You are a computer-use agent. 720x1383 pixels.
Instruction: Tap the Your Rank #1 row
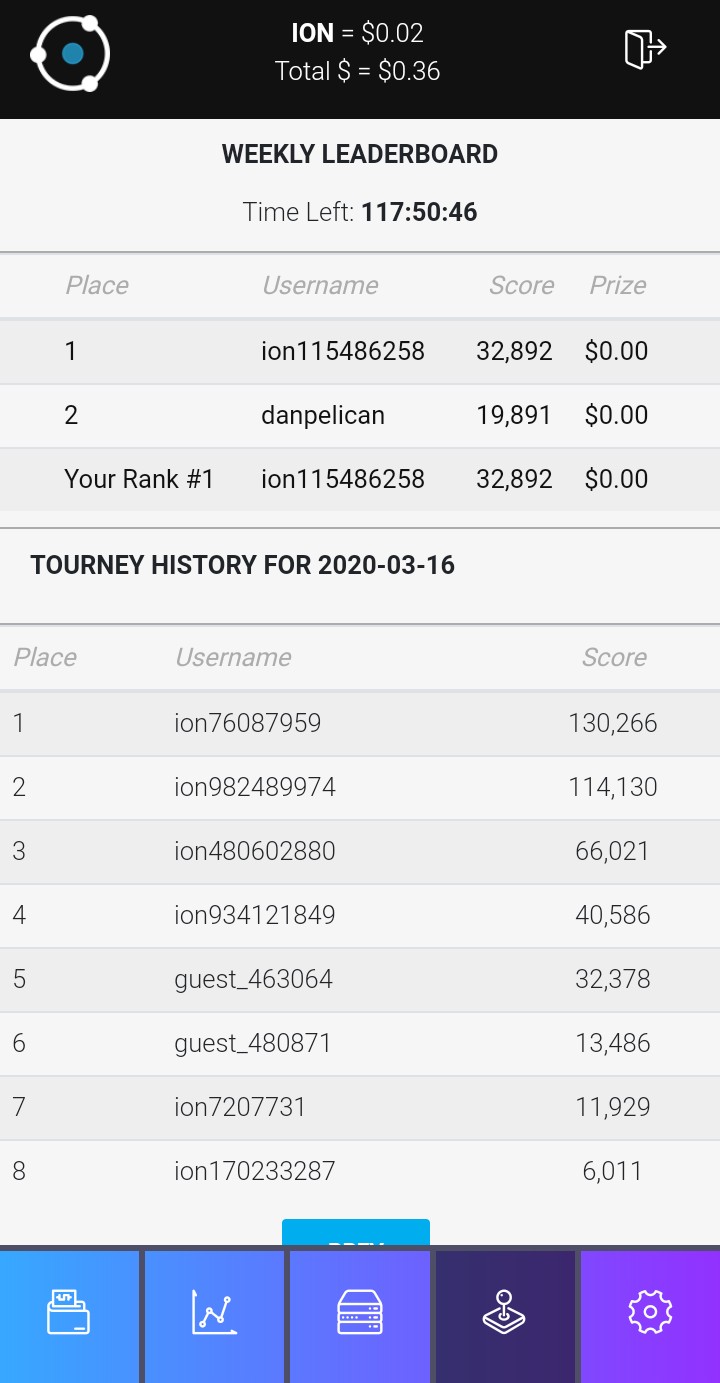coord(360,479)
